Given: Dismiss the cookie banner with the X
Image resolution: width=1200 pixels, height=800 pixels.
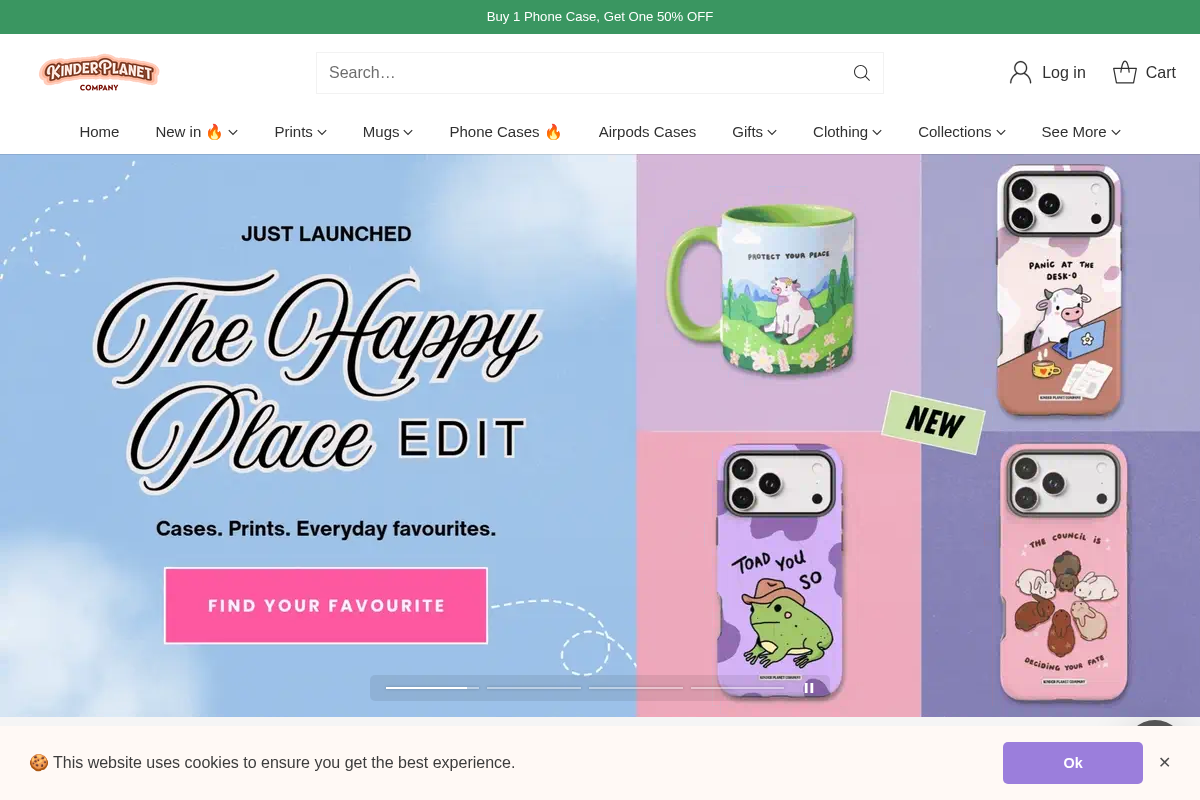Looking at the screenshot, I should pos(1165,762).
